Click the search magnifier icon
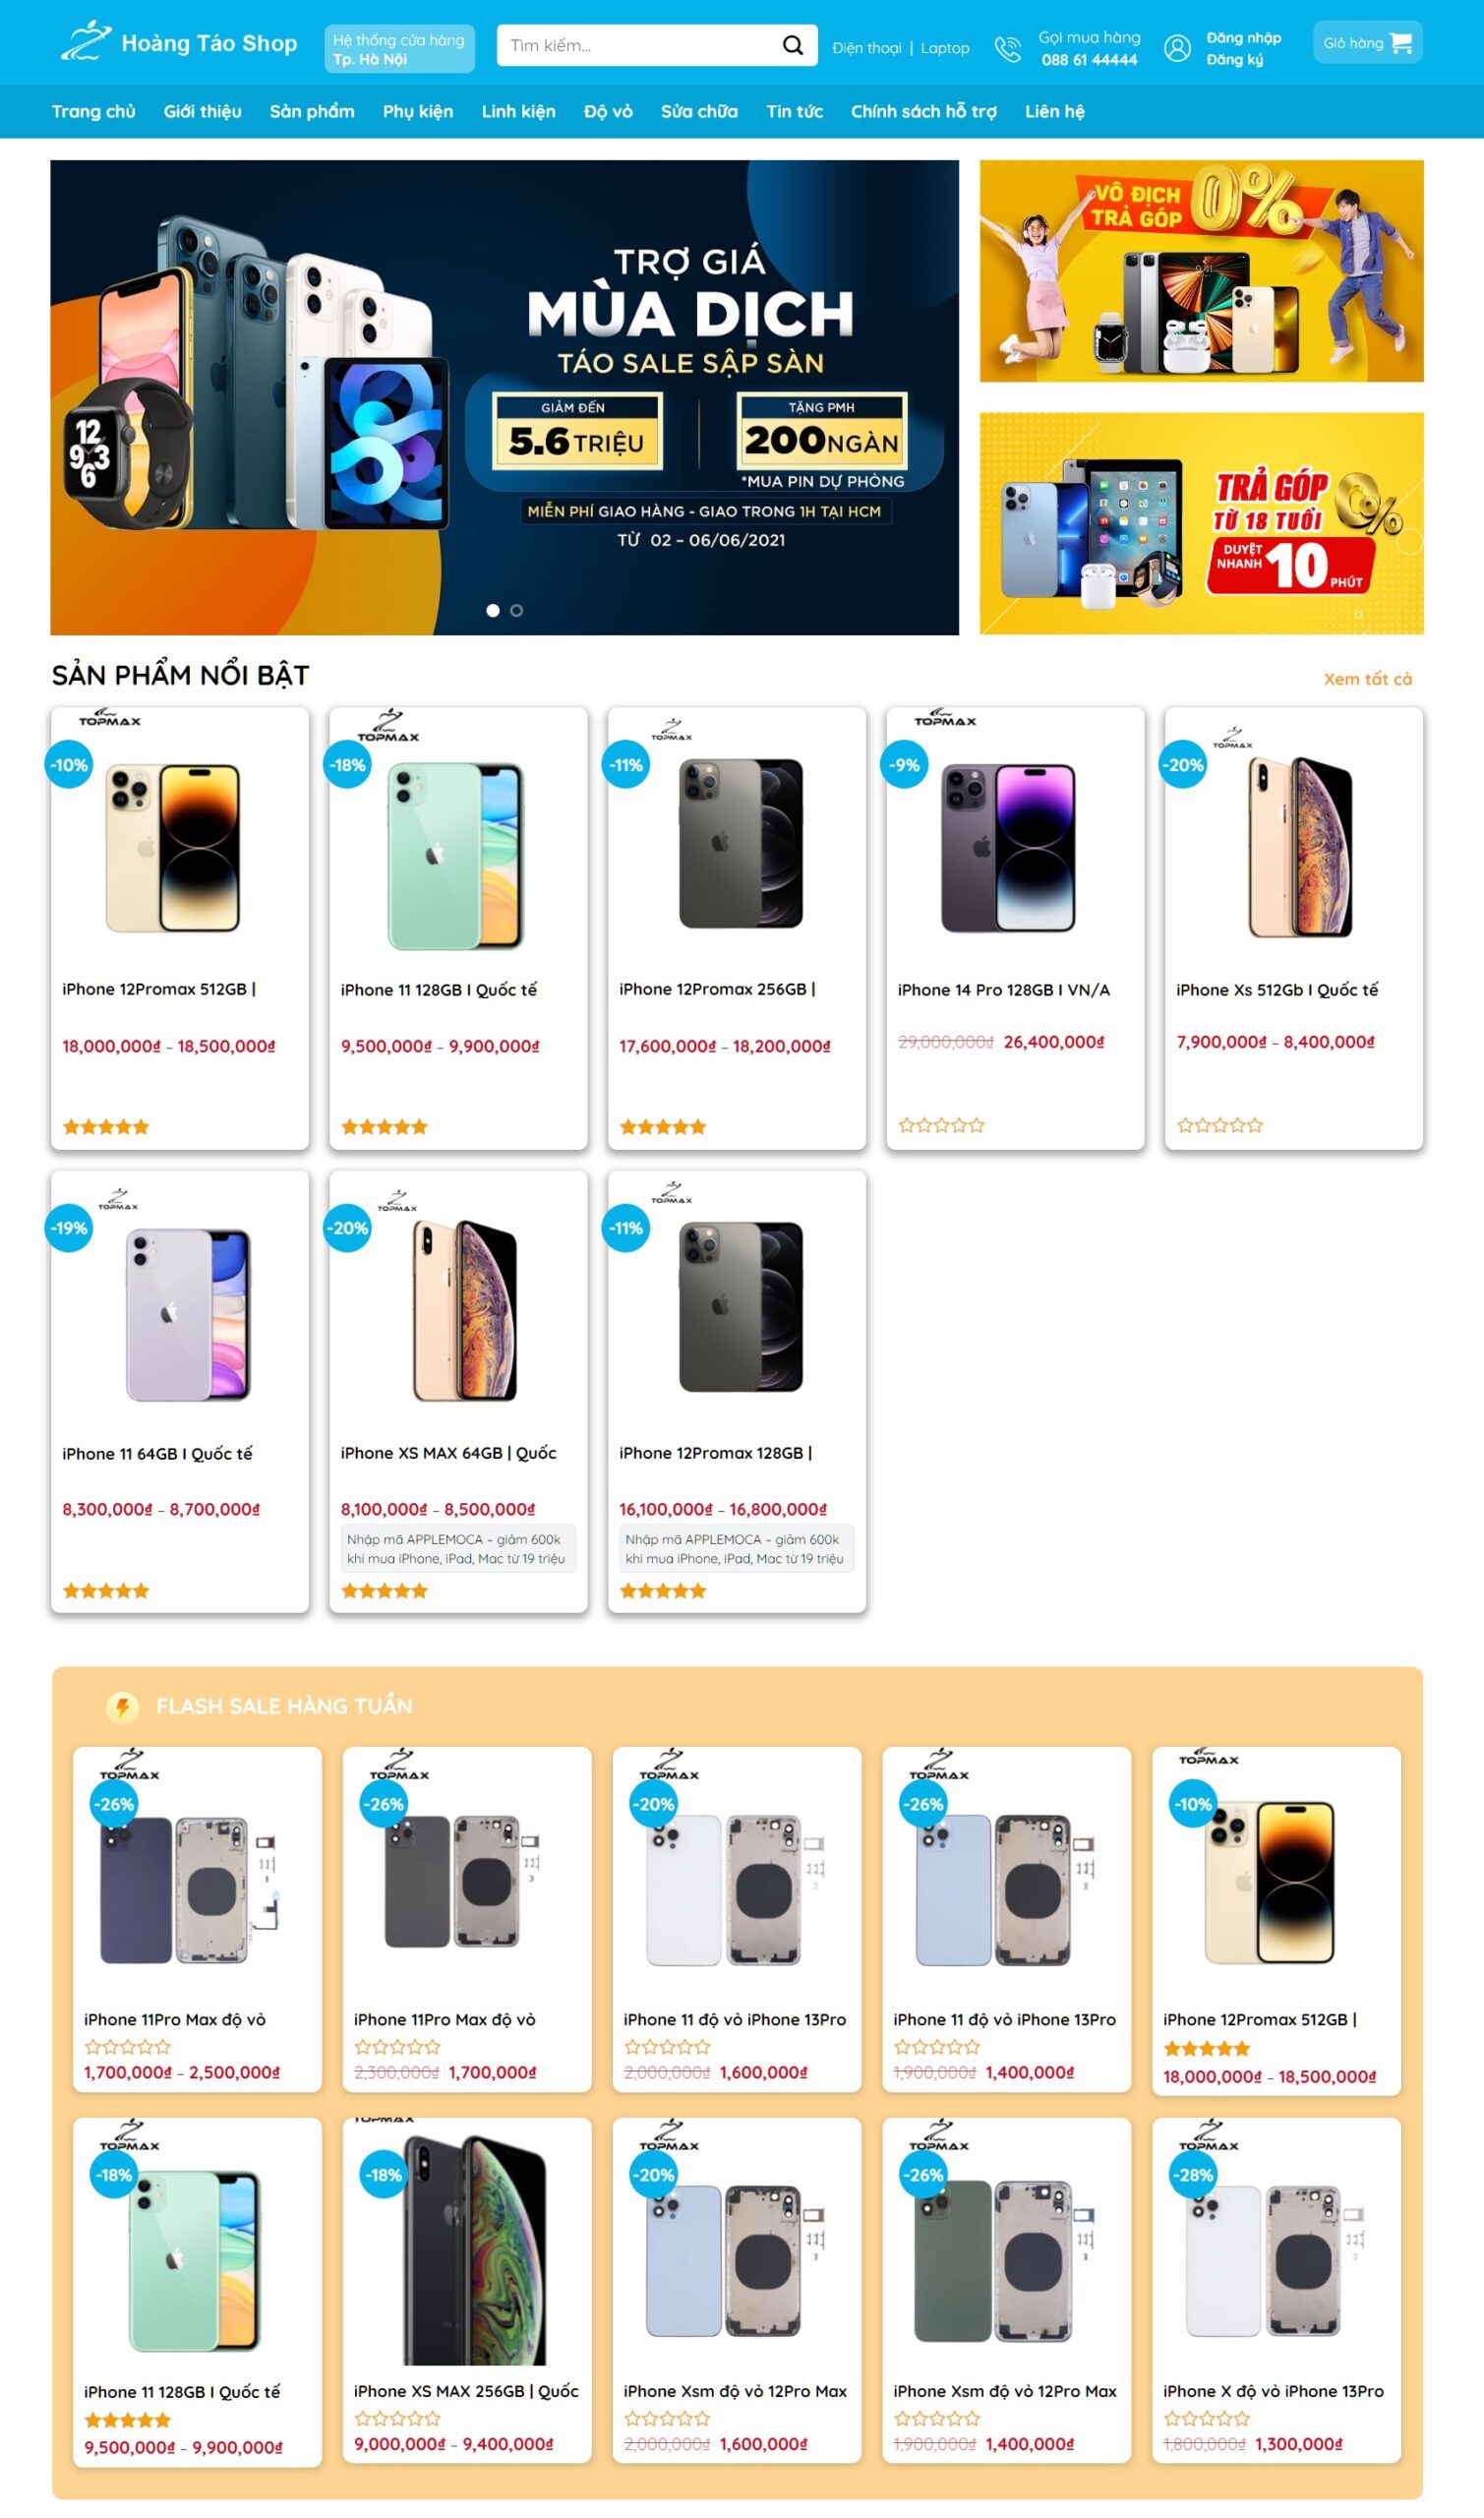The image size is (1484, 2518). [x=792, y=45]
